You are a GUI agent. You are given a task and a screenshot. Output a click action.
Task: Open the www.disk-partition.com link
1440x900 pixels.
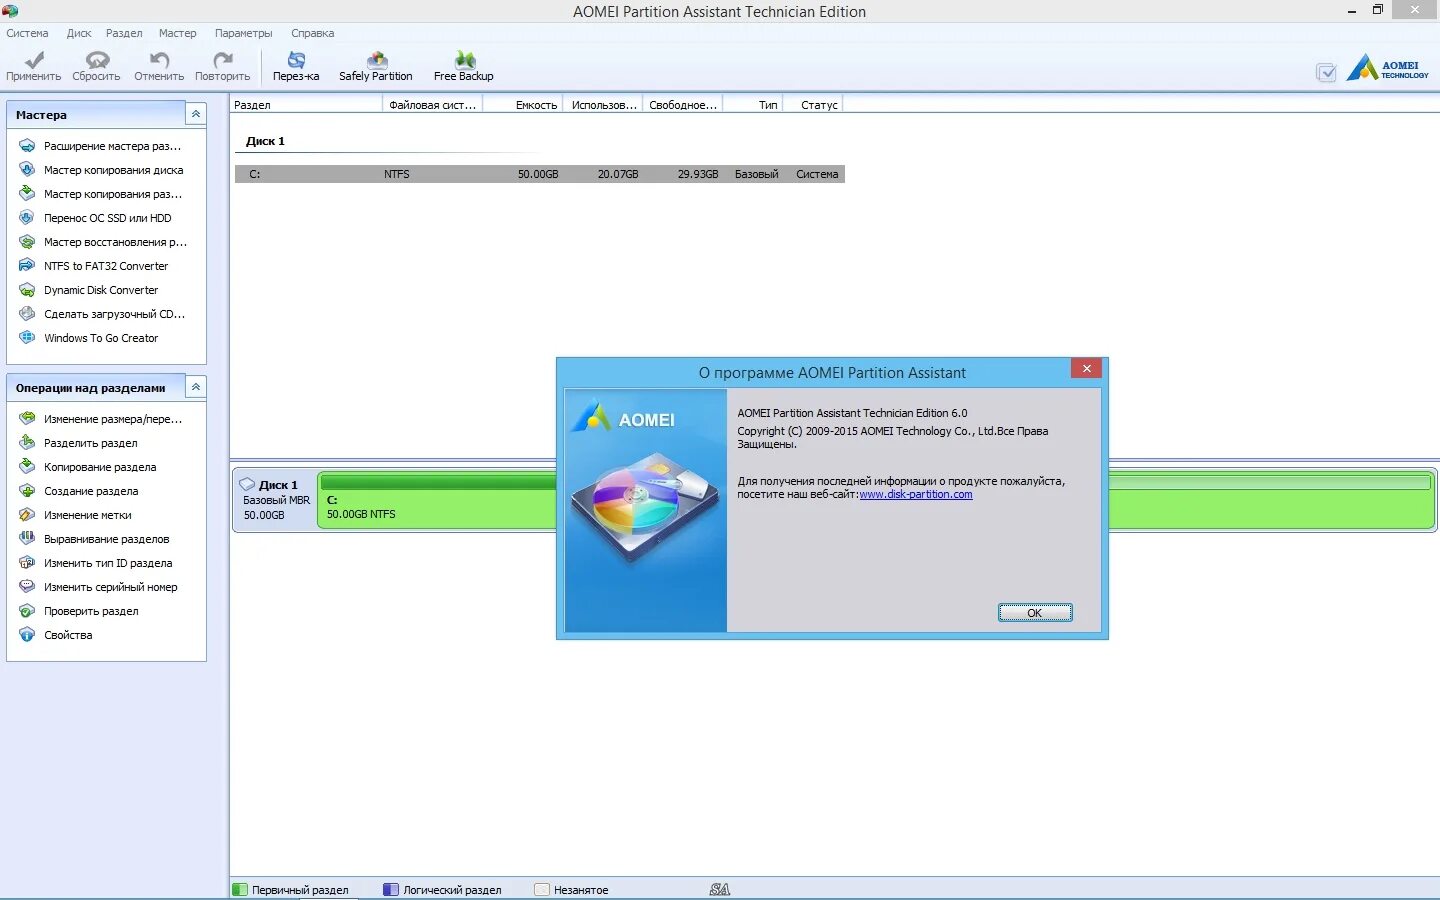coord(916,495)
